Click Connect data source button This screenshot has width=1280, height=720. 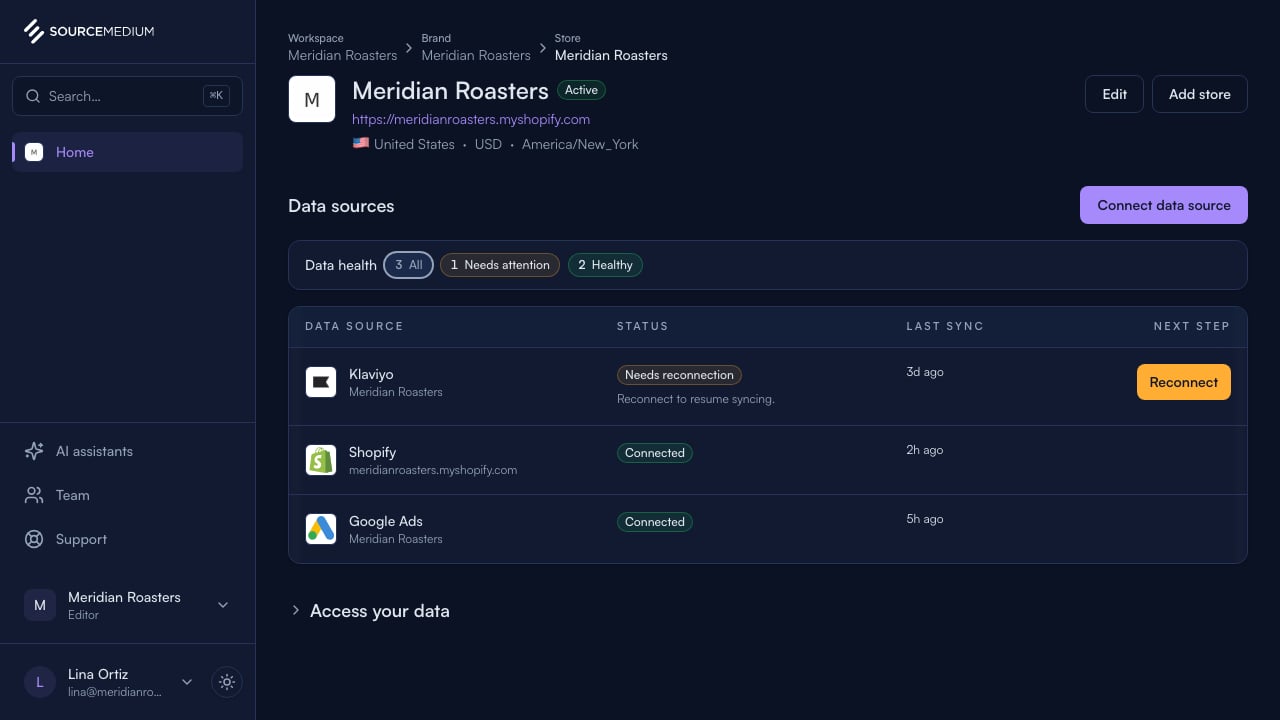coord(1164,205)
